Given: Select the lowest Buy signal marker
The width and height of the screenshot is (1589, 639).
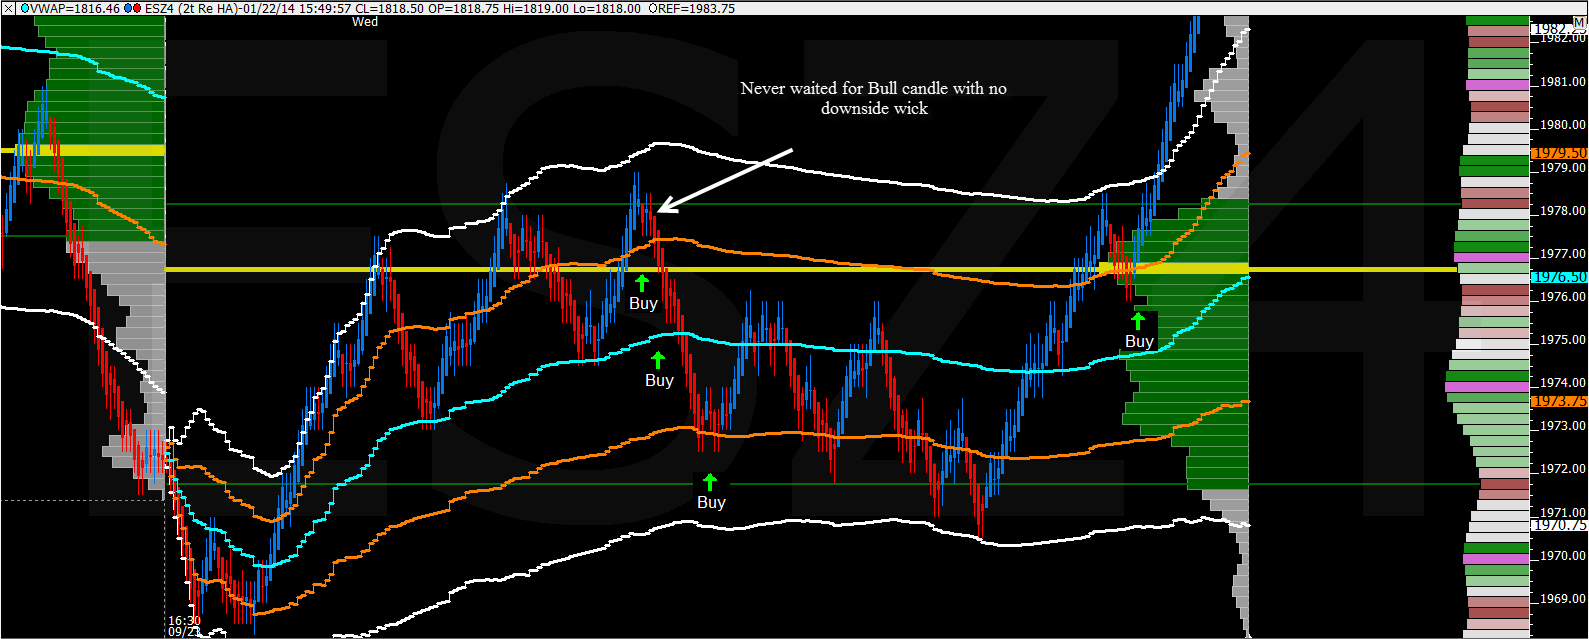Looking at the screenshot, I should point(711,493).
